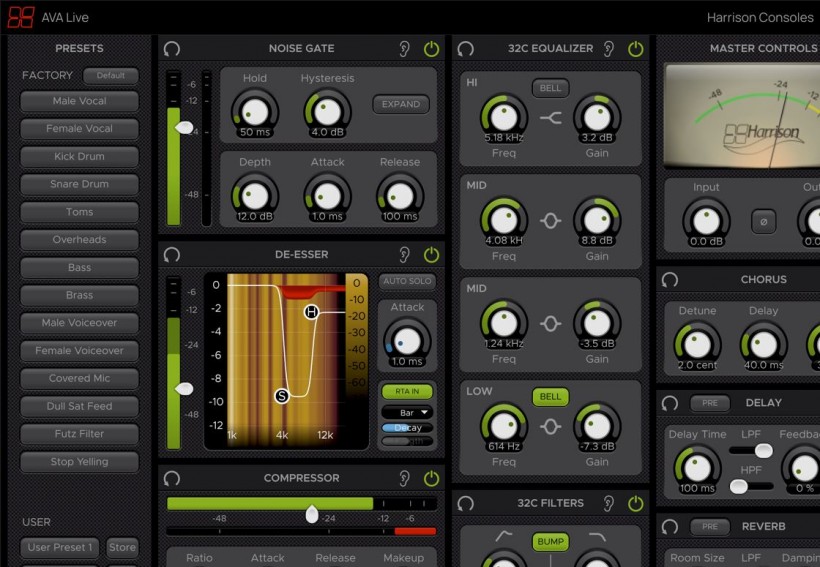Click the 32C Filters ear listen icon
The width and height of the screenshot is (820, 567).
click(x=609, y=503)
